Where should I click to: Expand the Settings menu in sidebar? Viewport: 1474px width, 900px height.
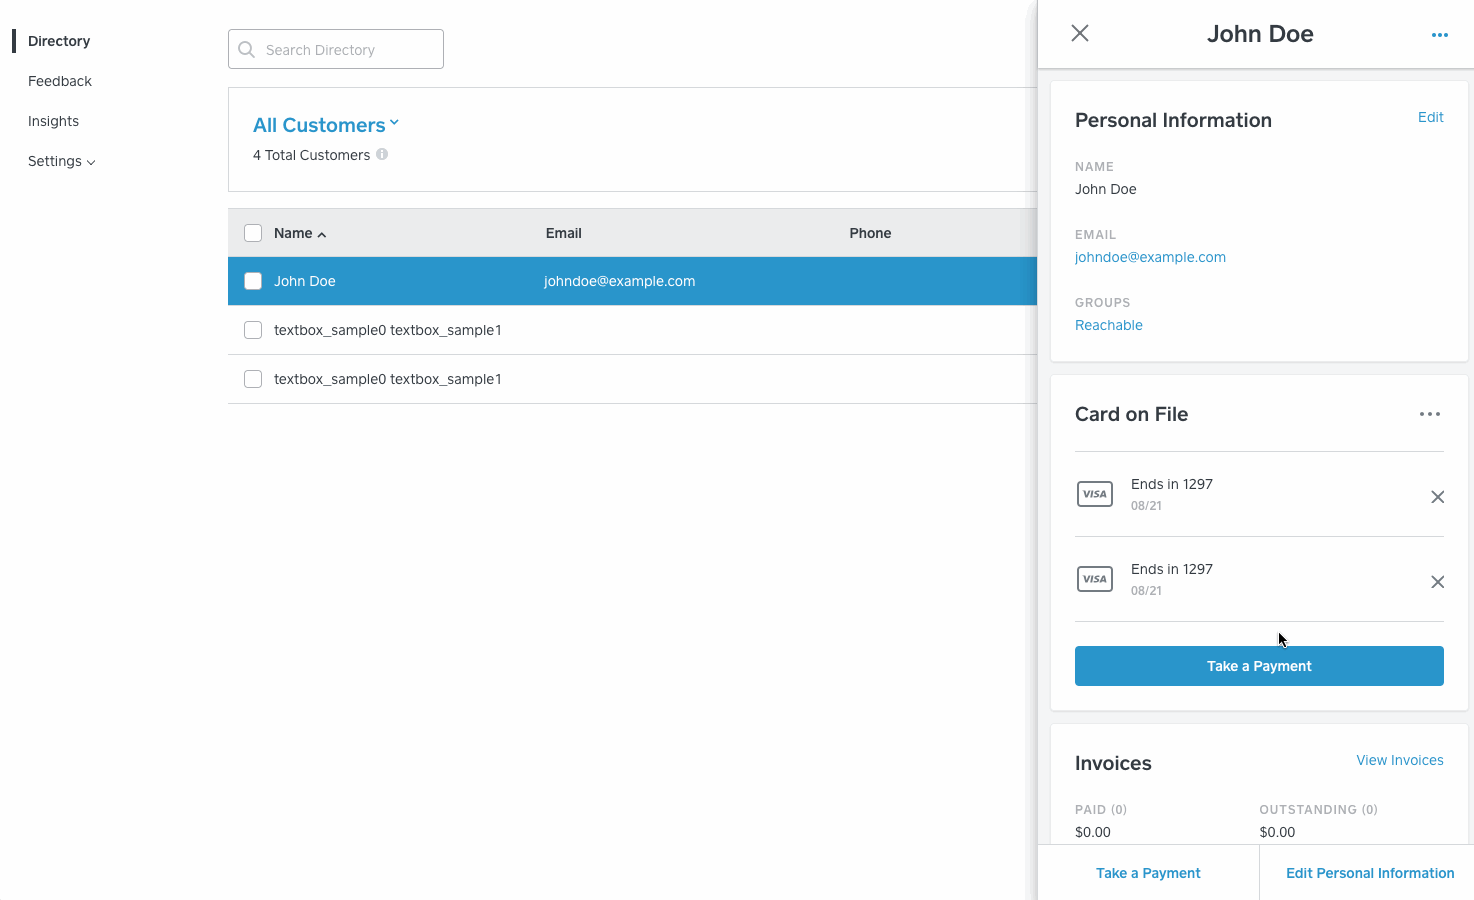(x=62, y=161)
